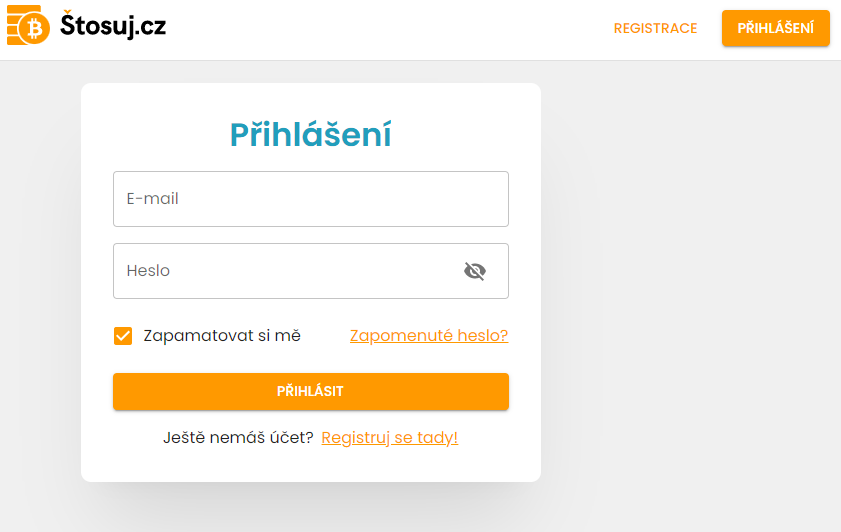Click the Štosuj.cz wordmark in header

tap(113, 25)
